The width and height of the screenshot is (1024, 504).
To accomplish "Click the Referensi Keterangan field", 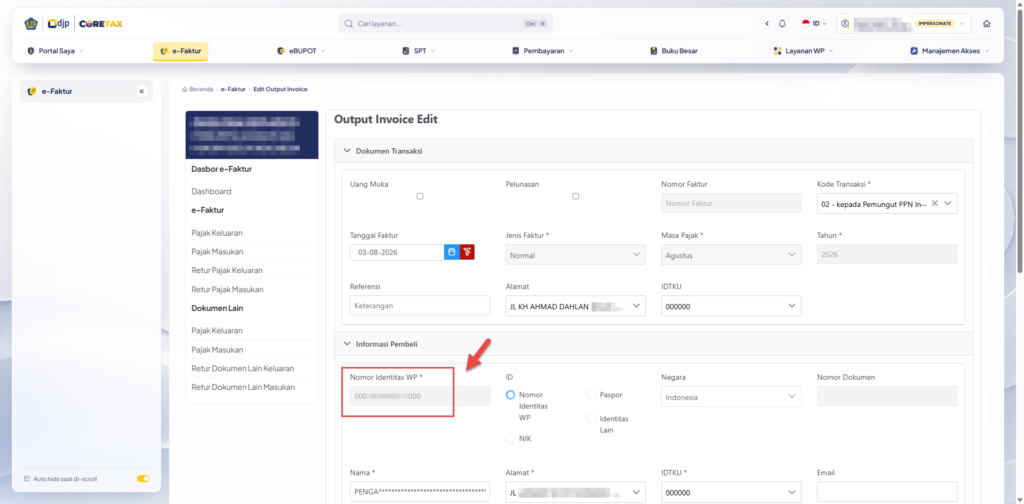I will 420,305.
